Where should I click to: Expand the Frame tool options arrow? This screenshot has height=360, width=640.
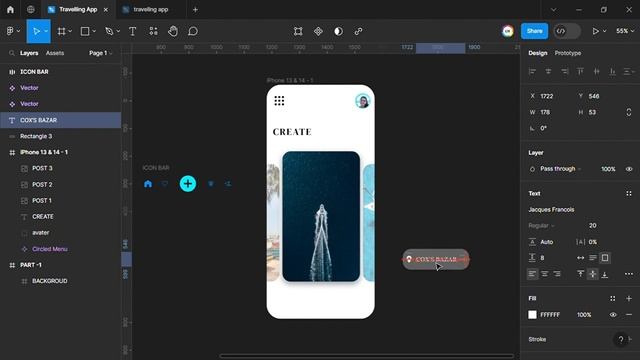pyautogui.click(x=70, y=31)
